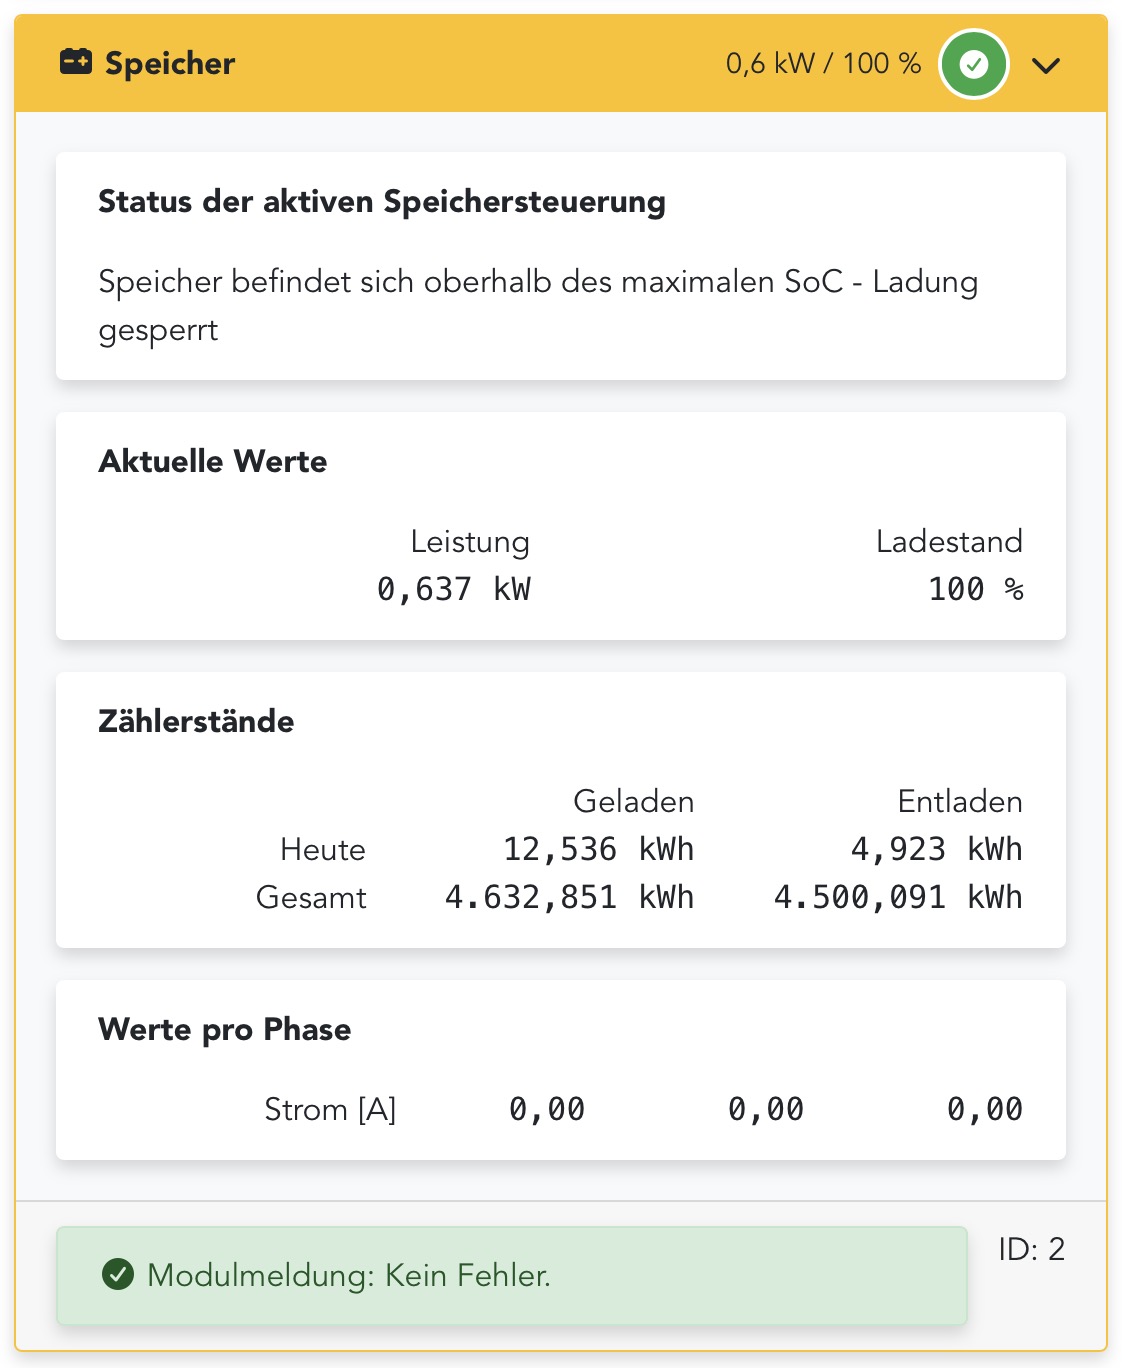Click the 'Ladung gesperrt' status message text
Screen dimensions: 1122x1368
coord(537,305)
